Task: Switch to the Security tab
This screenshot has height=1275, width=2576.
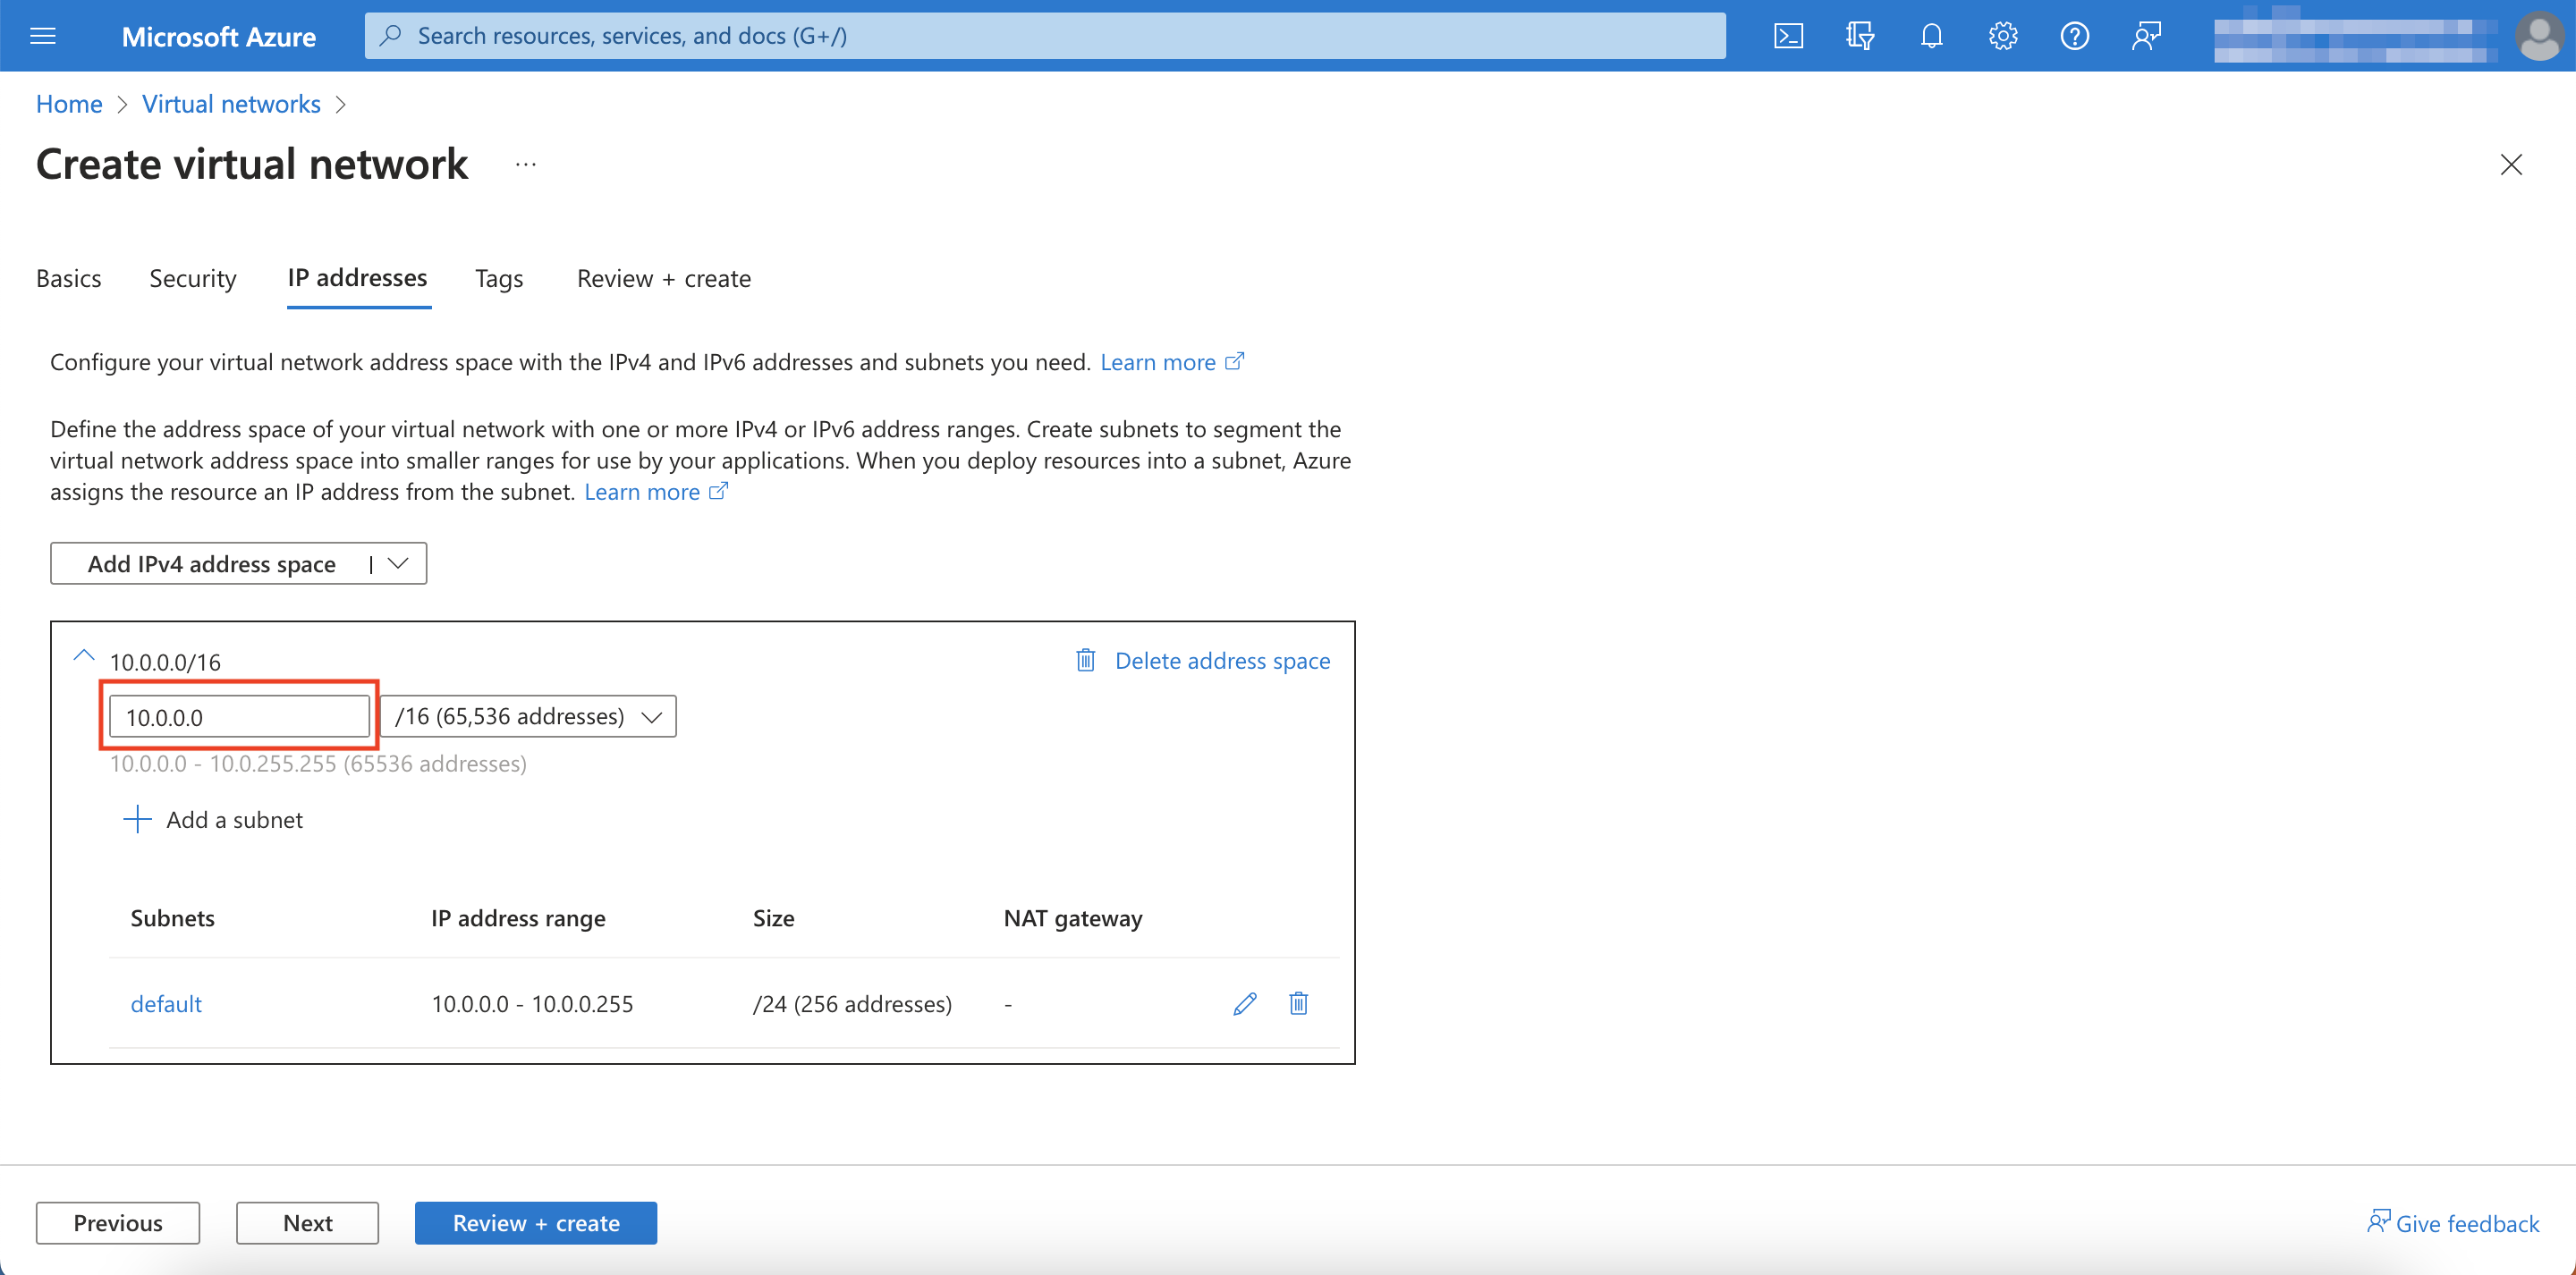Action: (x=192, y=279)
